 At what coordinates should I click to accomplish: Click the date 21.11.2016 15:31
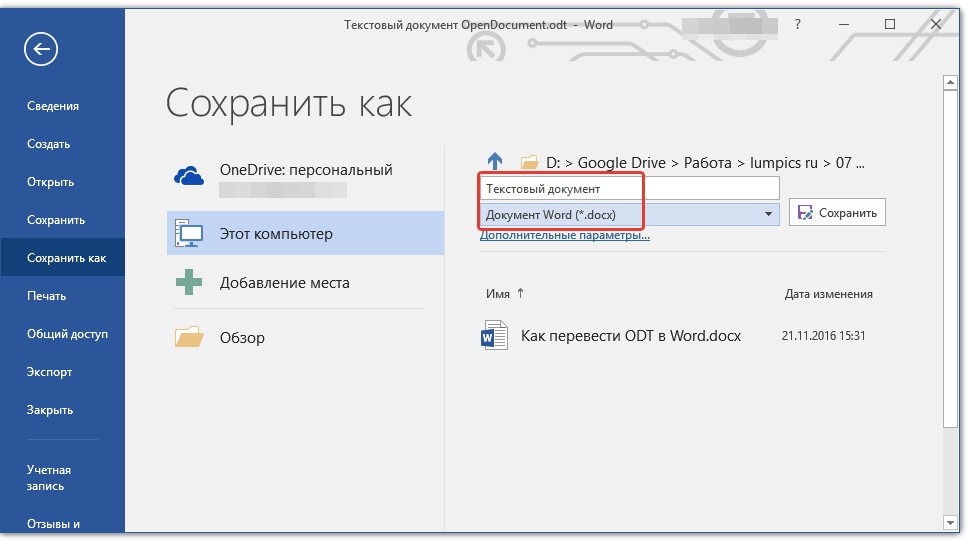point(824,335)
